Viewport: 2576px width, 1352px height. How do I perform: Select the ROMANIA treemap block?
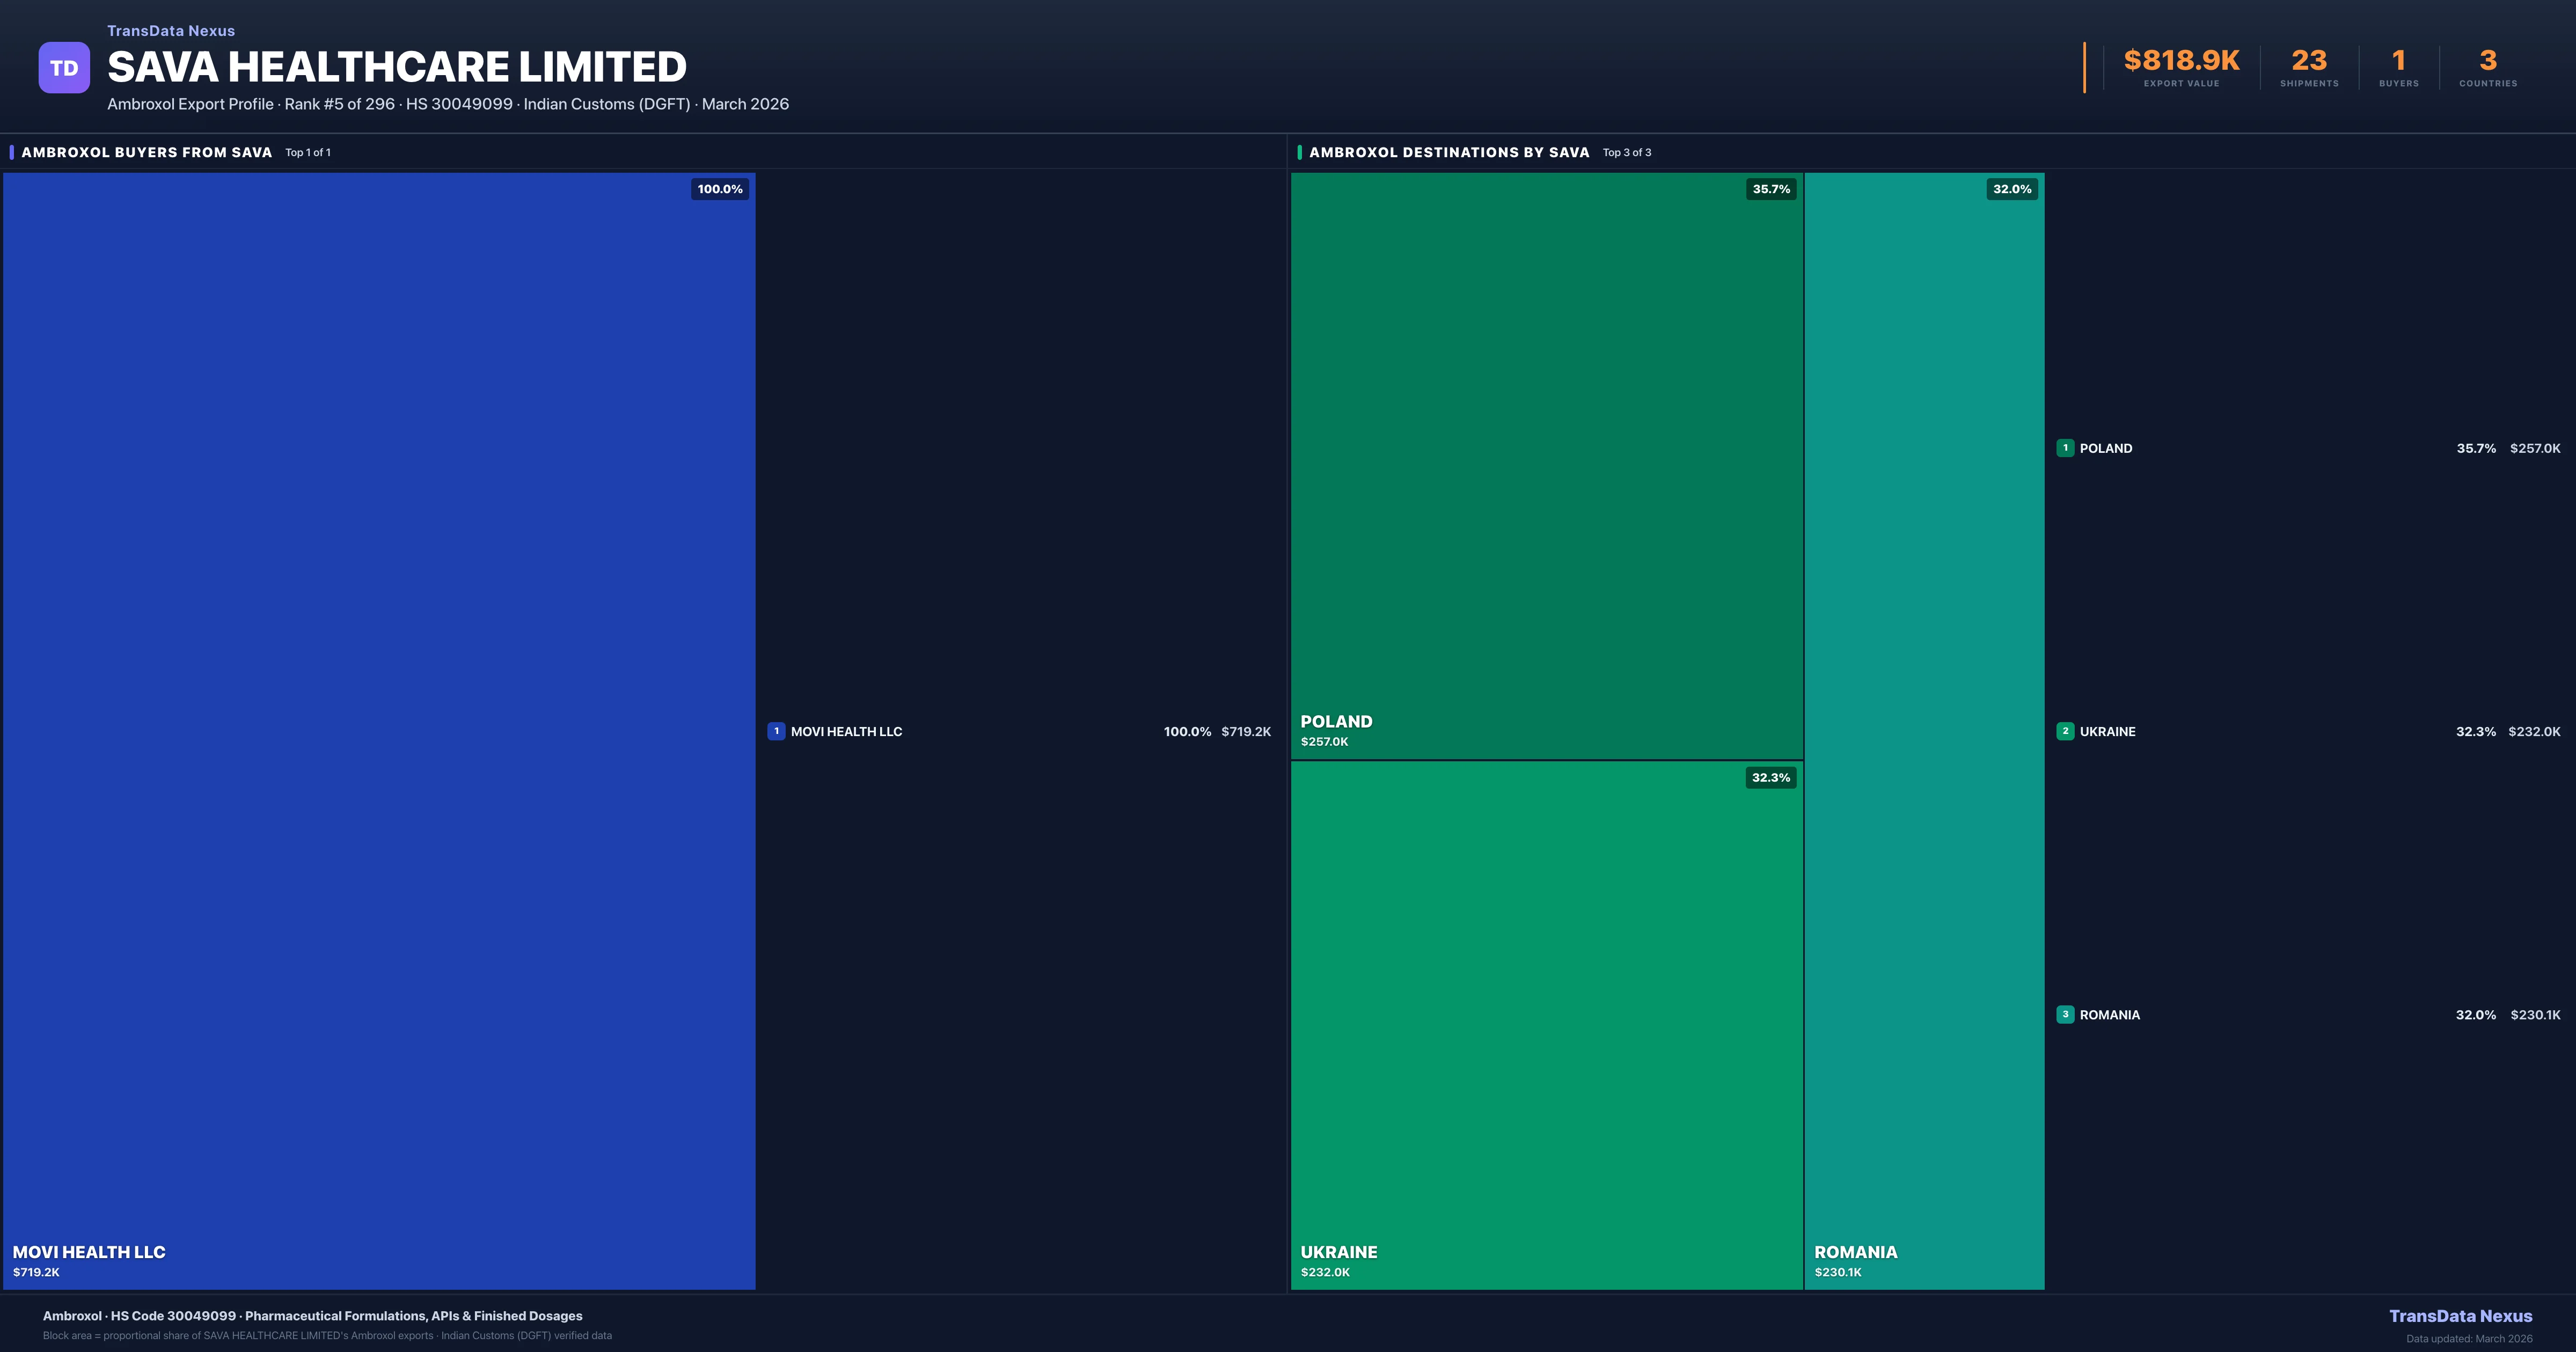click(1924, 730)
